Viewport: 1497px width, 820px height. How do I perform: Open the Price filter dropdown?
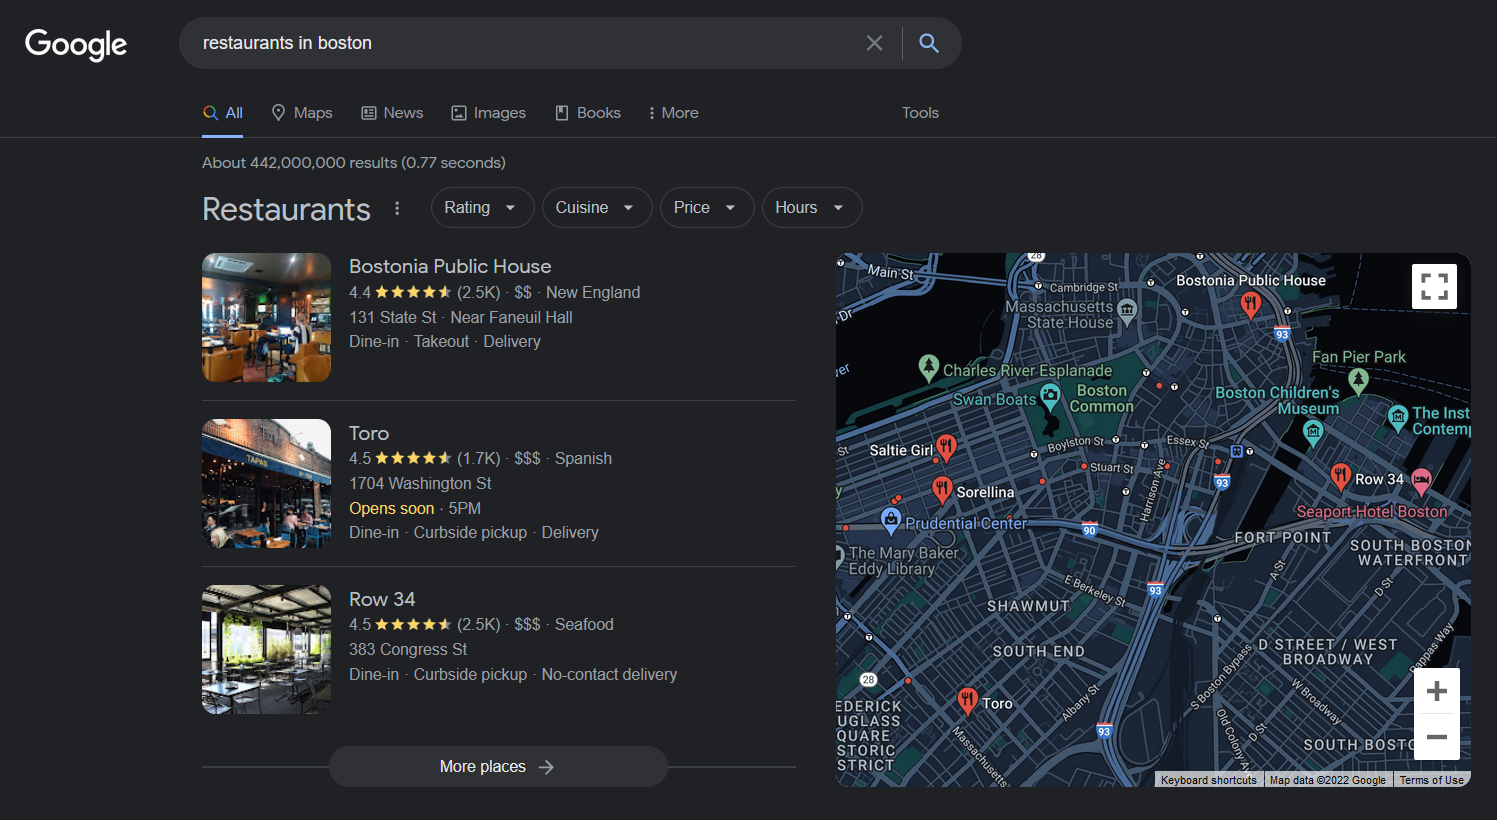coord(706,207)
